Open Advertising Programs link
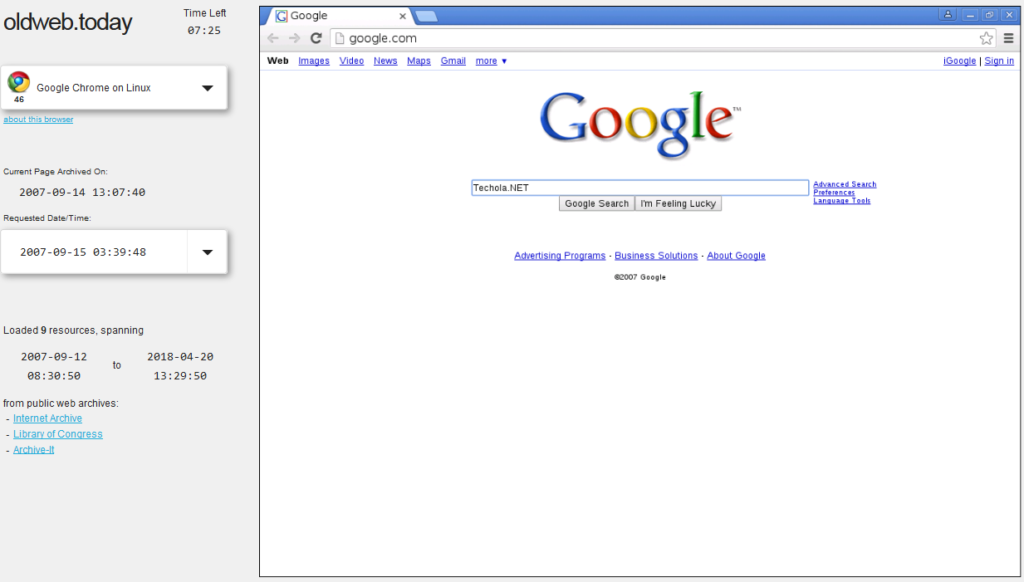The image size is (1024, 582). (x=560, y=255)
